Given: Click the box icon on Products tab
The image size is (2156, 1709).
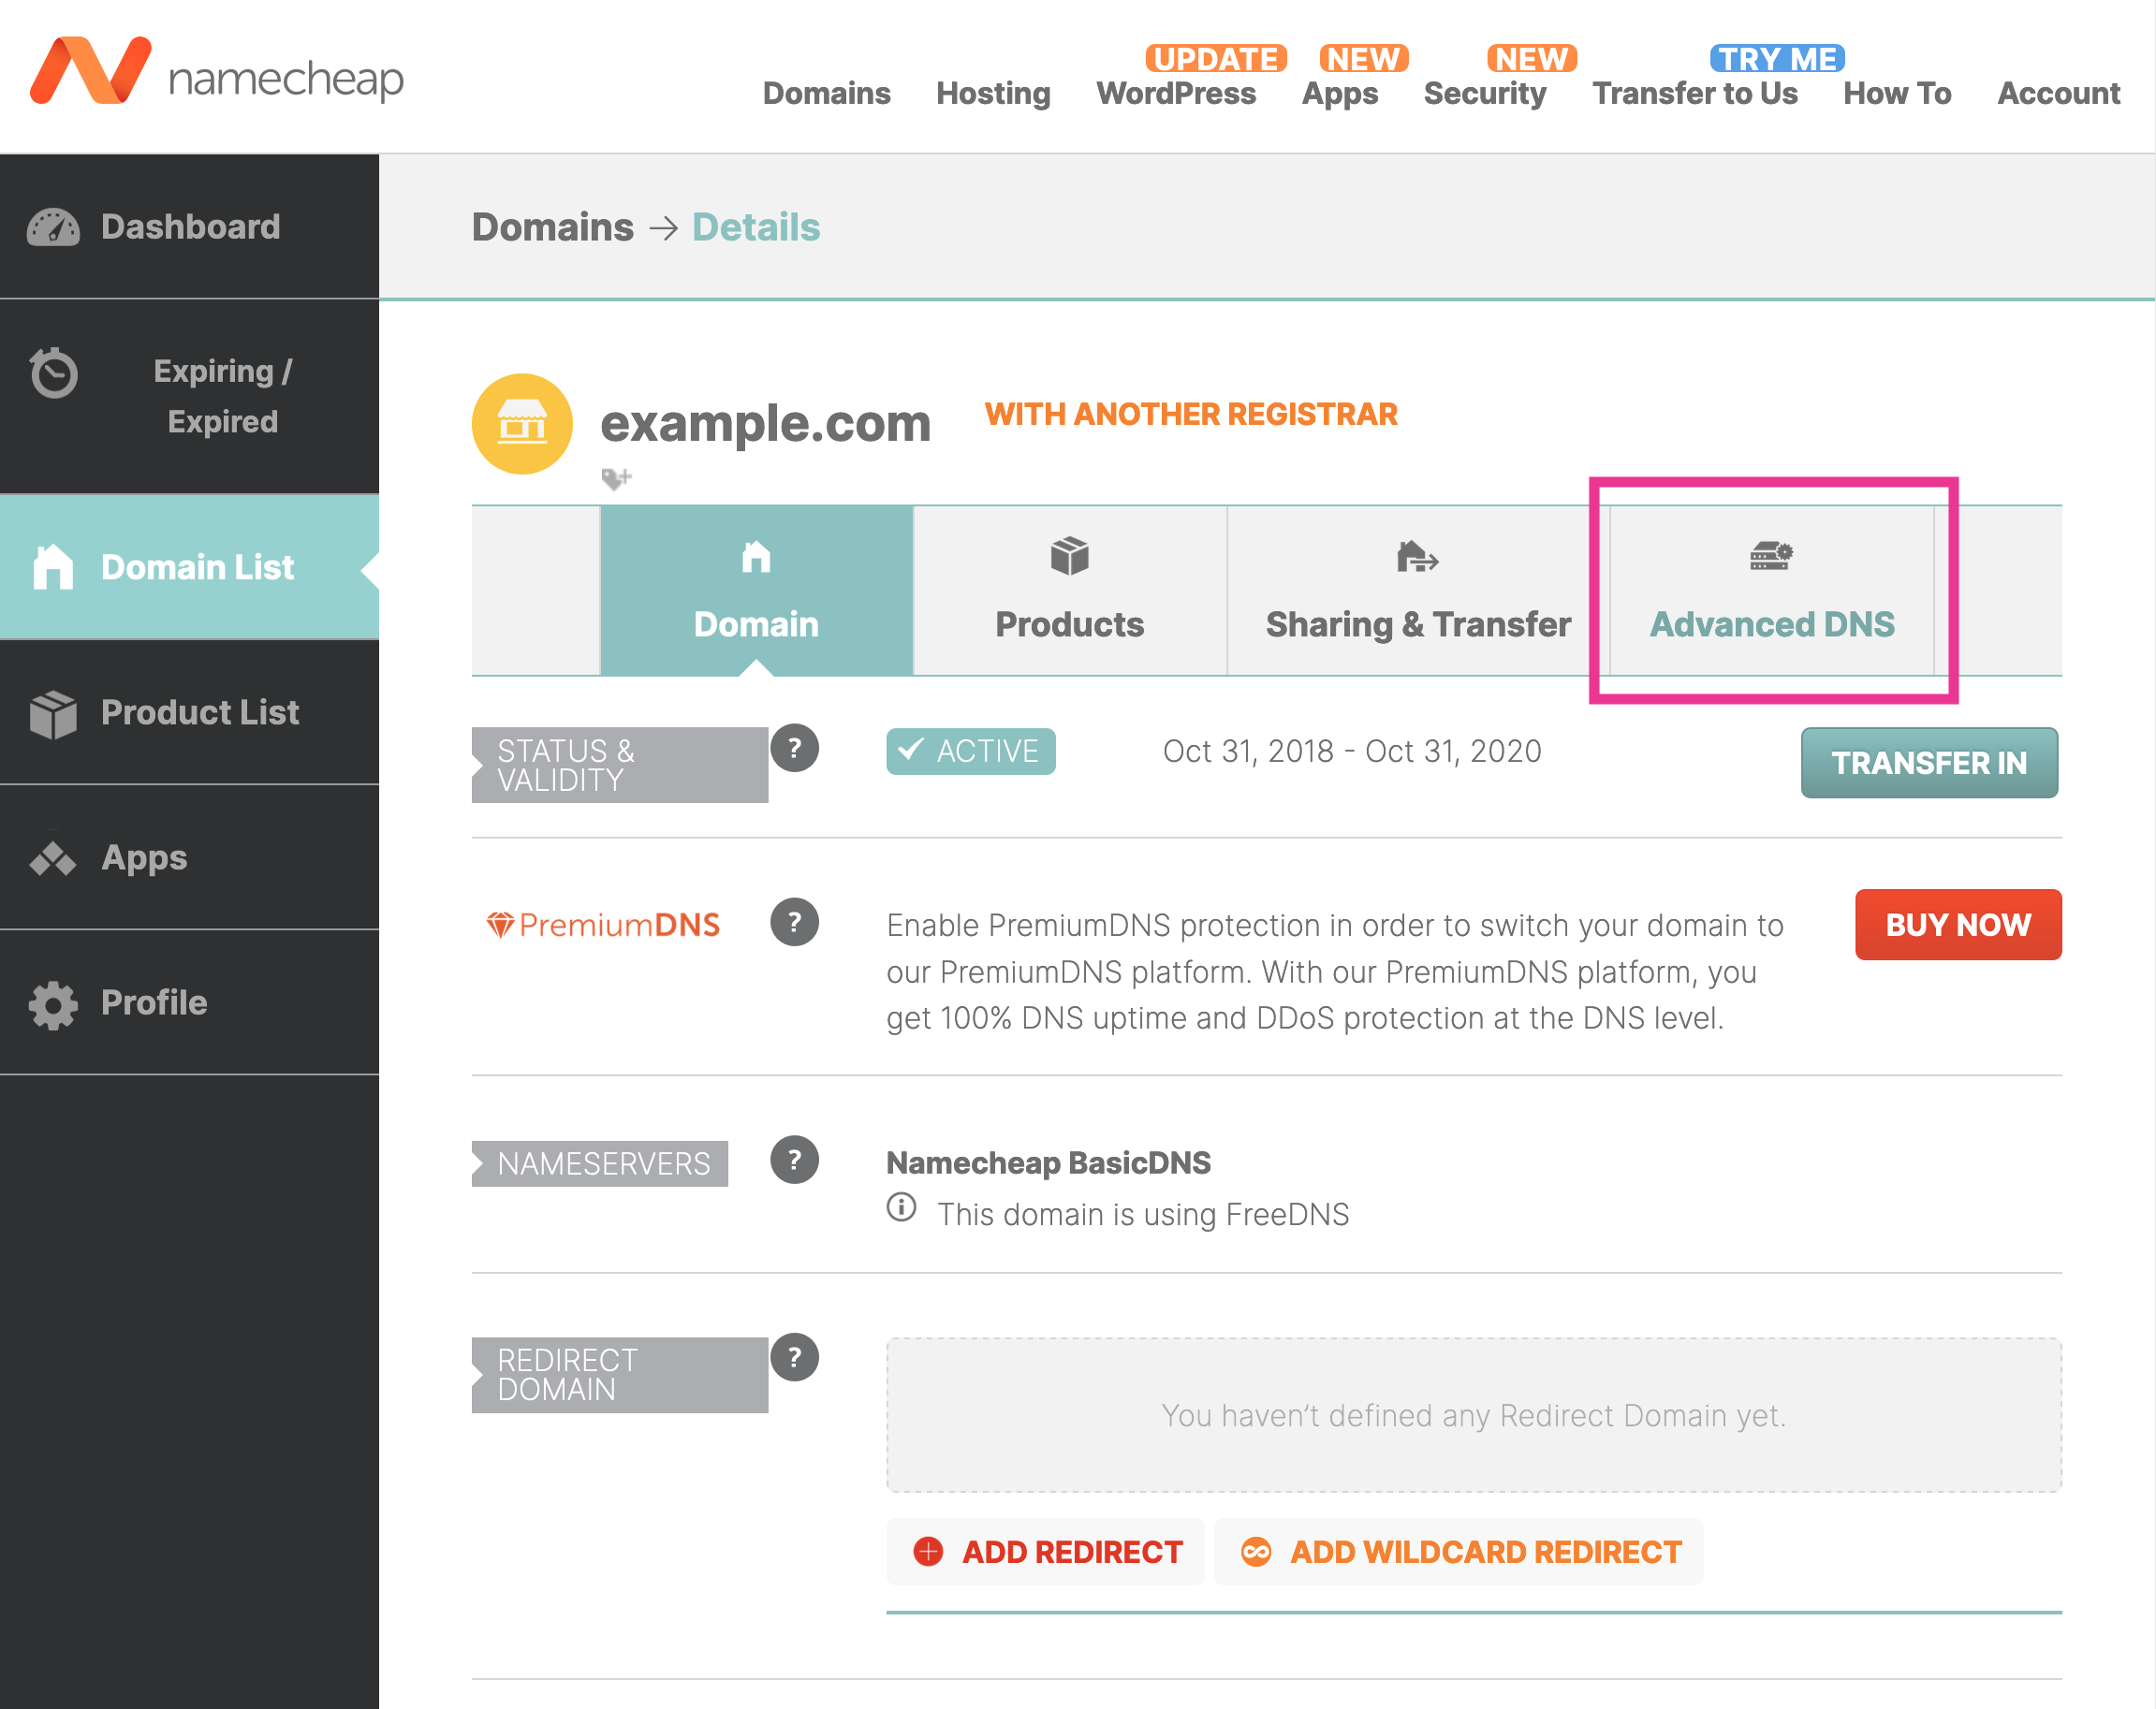Looking at the screenshot, I should click(x=1069, y=556).
